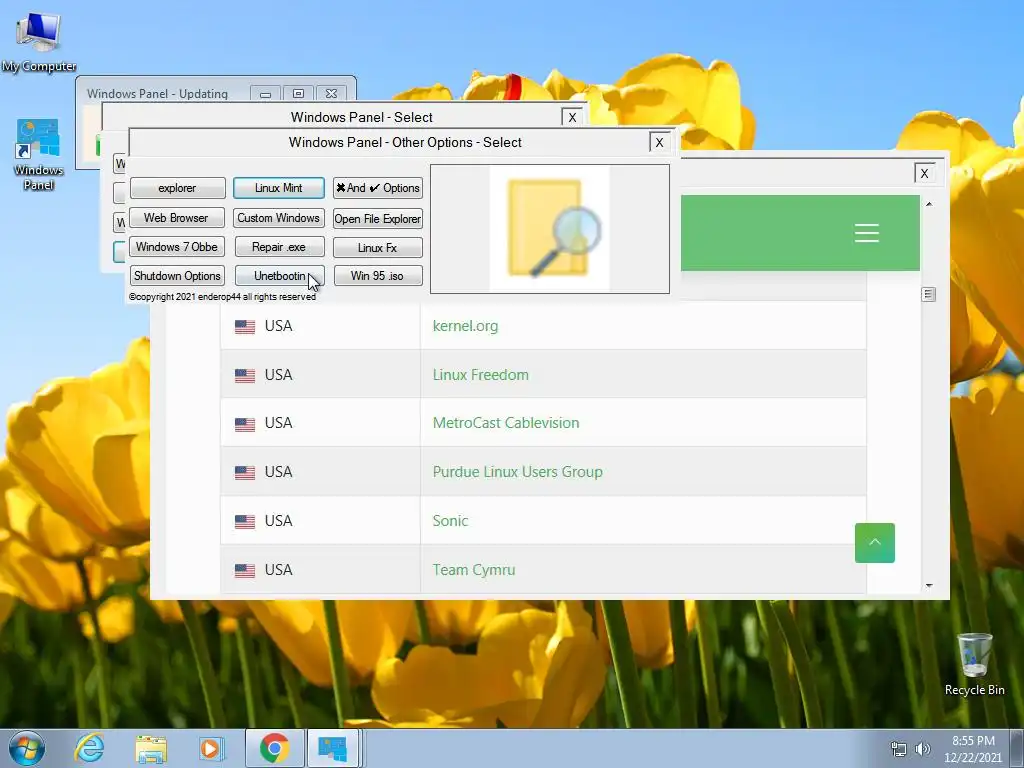Open the kernel.org mirror link
This screenshot has width=1024, height=768.
(x=465, y=326)
